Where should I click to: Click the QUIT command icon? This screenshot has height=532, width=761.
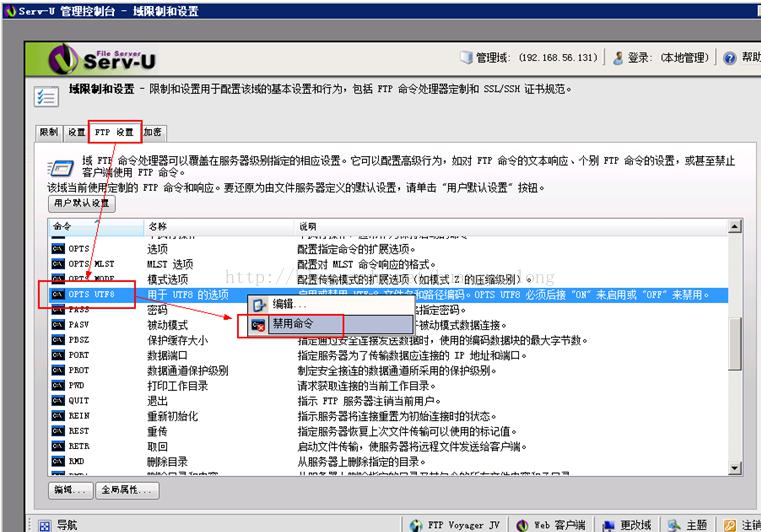pyautogui.click(x=58, y=400)
